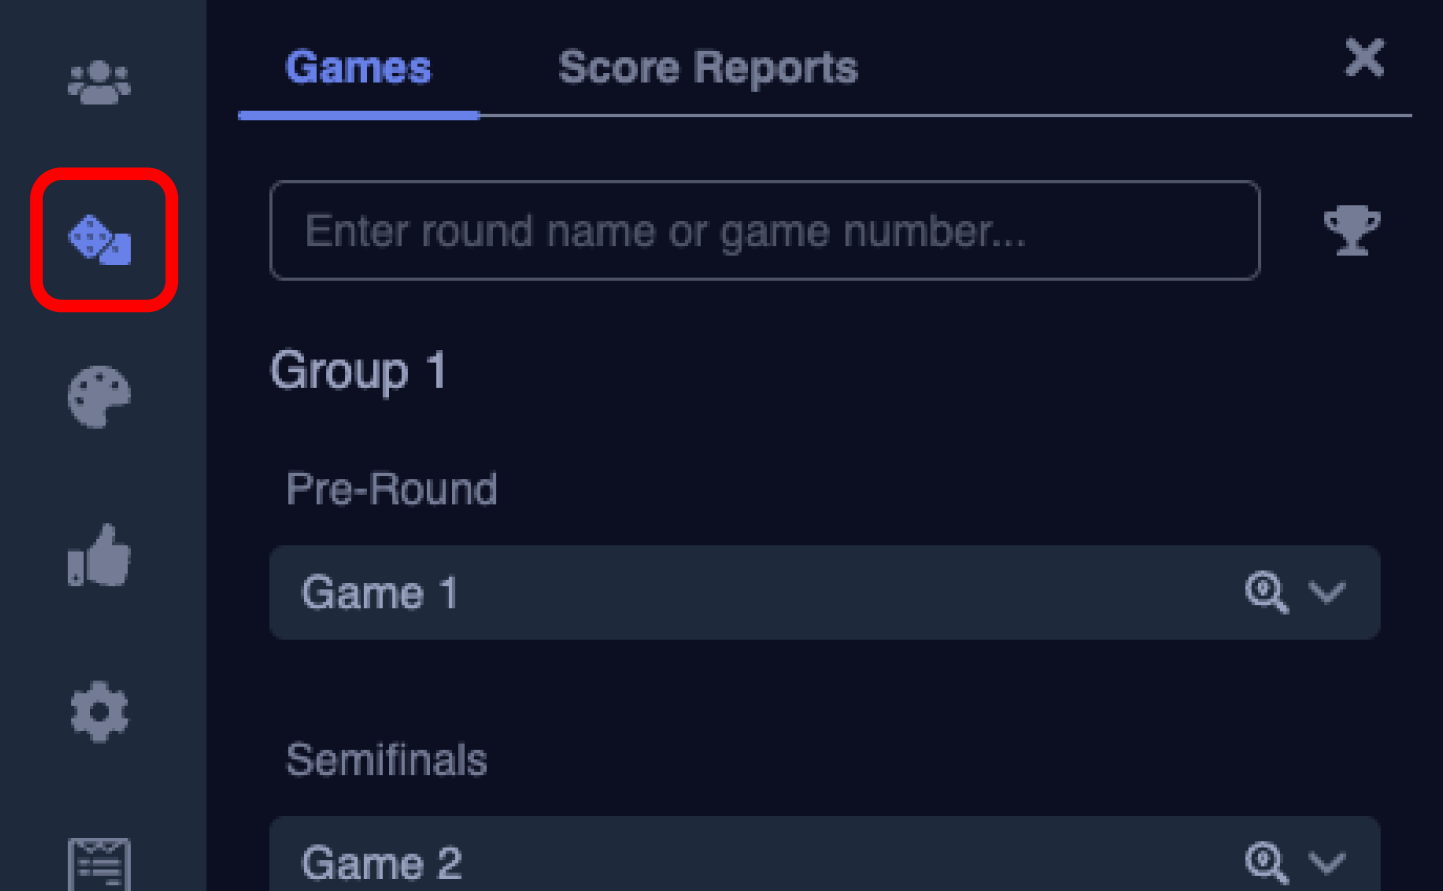
Task: Click the trophy icon beside the search box
Action: click(x=1351, y=230)
